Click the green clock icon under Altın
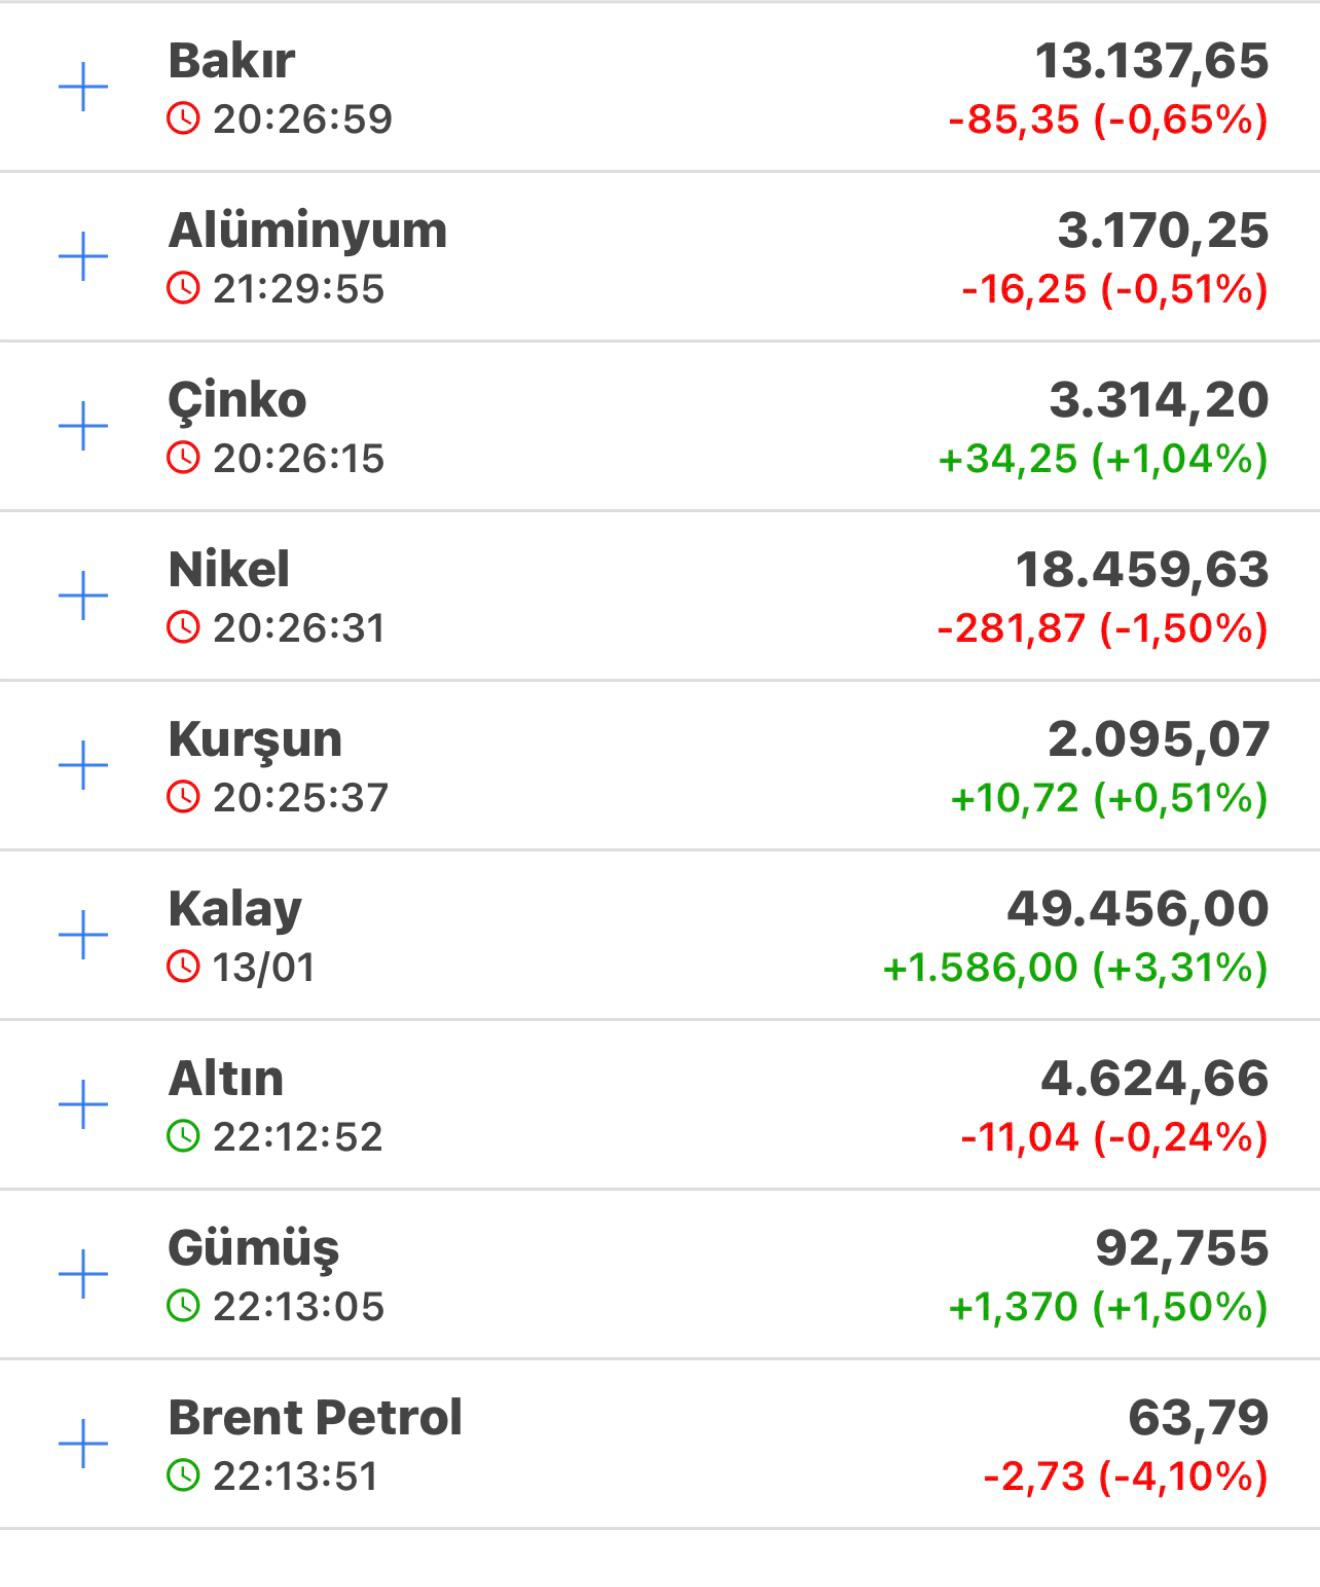The image size is (1320, 1587). tap(183, 1136)
